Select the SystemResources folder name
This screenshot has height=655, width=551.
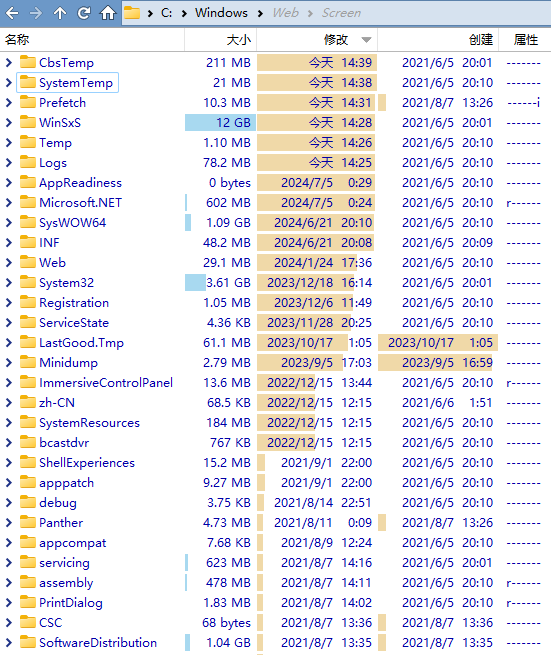(x=89, y=423)
